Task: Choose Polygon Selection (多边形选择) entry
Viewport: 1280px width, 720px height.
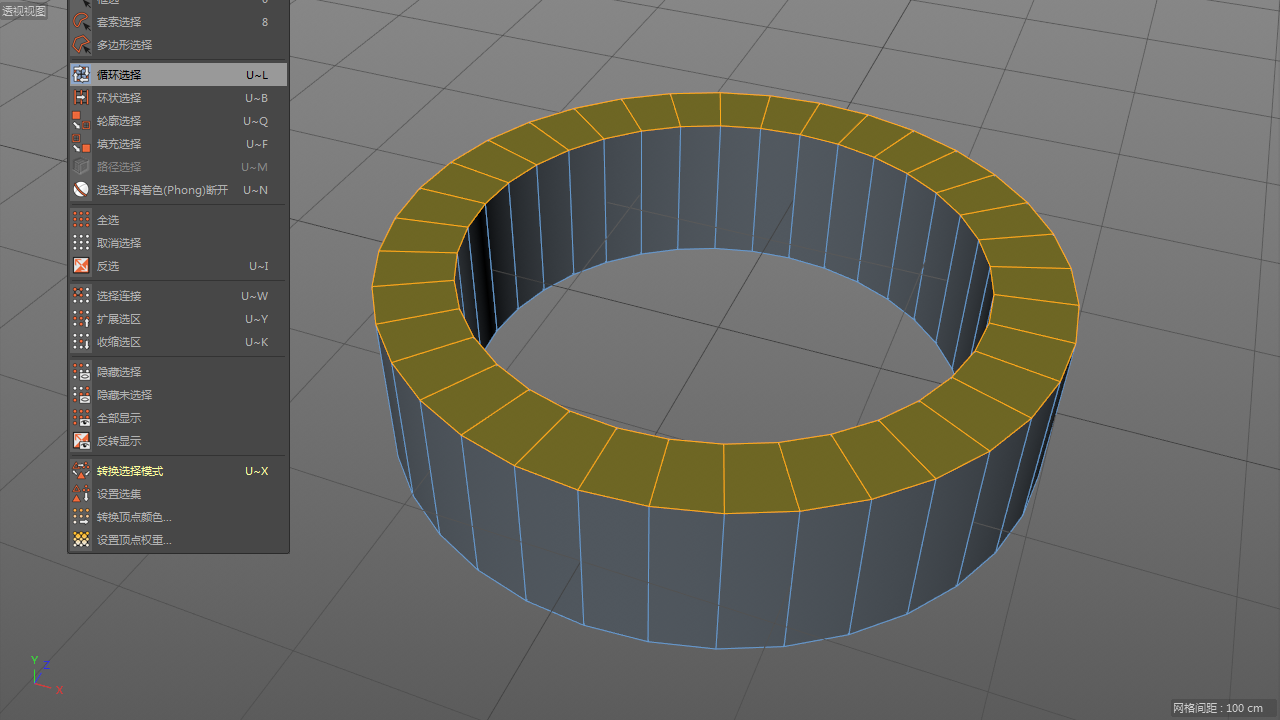Action: pos(178,44)
